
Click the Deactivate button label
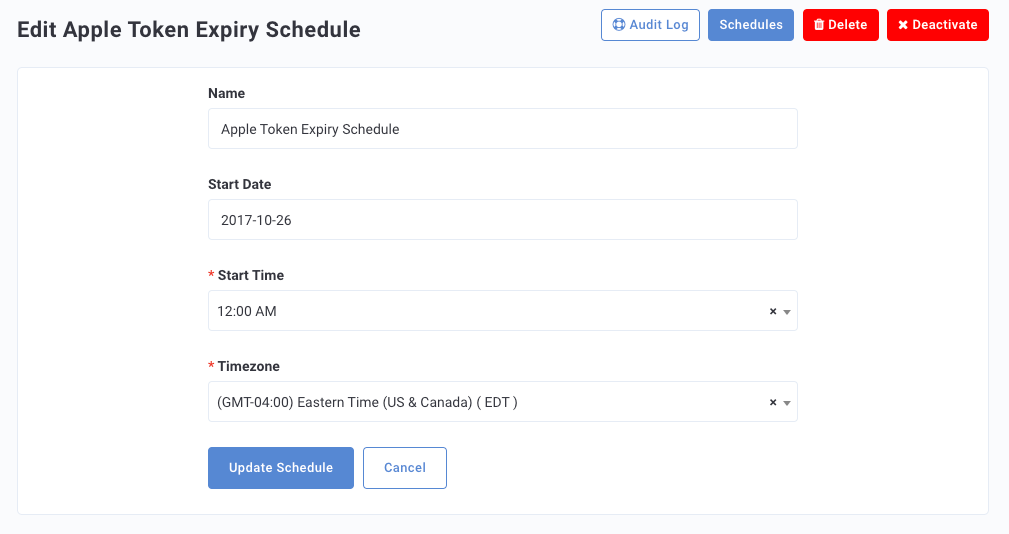pyautogui.click(x=945, y=25)
